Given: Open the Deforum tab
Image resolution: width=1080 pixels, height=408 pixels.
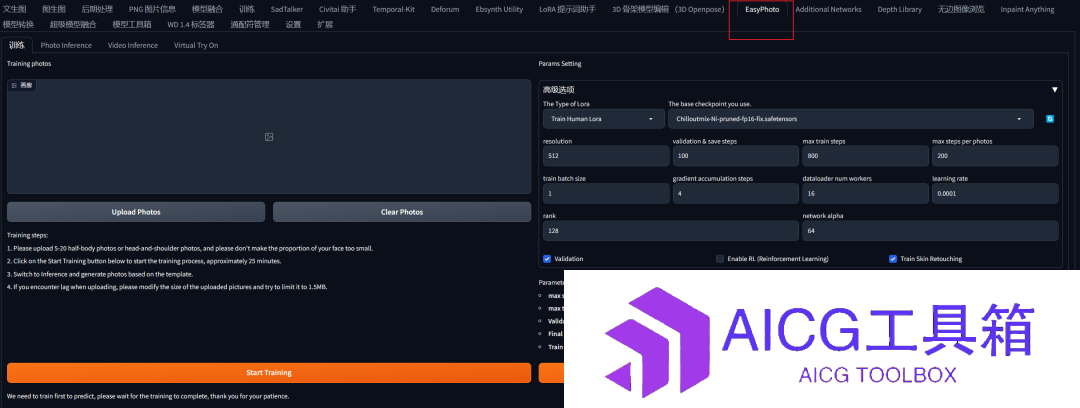Looking at the screenshot, I should point(446,10).
